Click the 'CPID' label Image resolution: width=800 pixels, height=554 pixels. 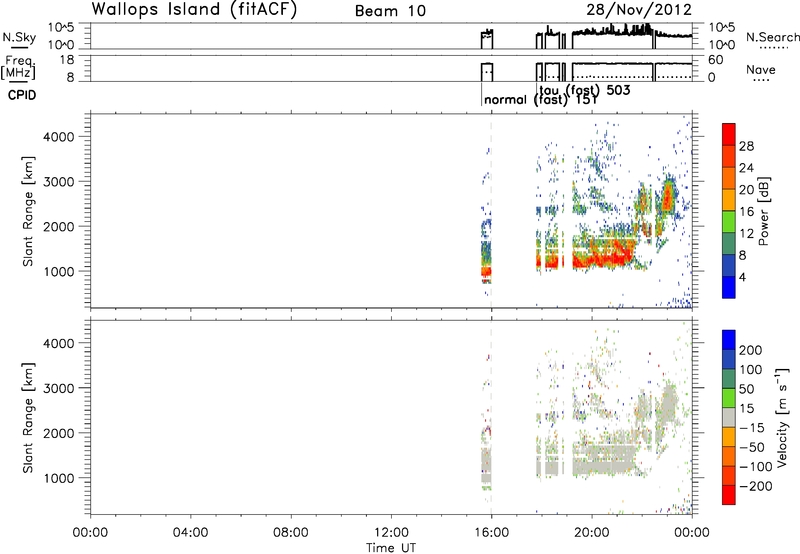click(x=22, y=95)
